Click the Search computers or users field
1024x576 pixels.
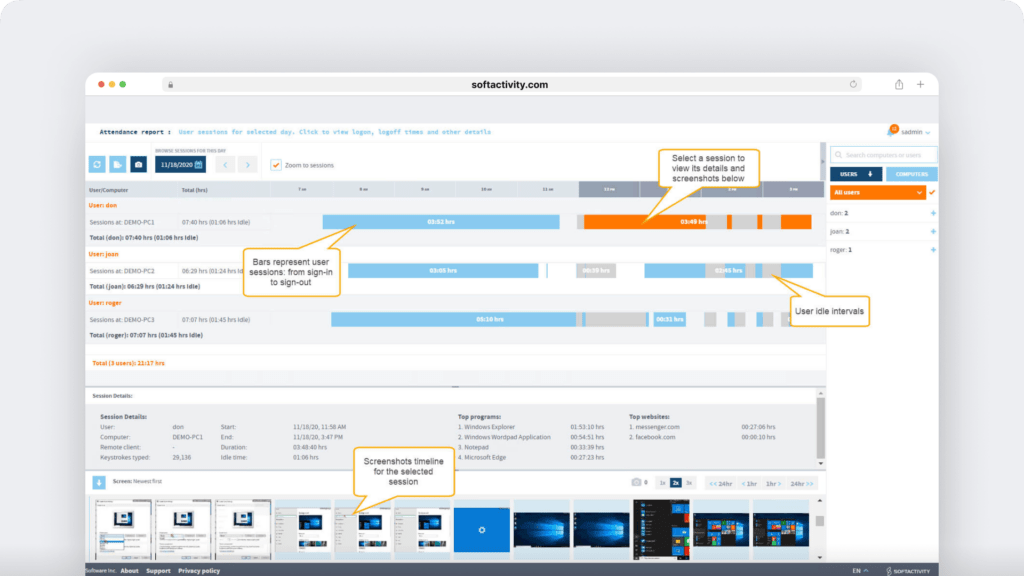tap(884, 155)
